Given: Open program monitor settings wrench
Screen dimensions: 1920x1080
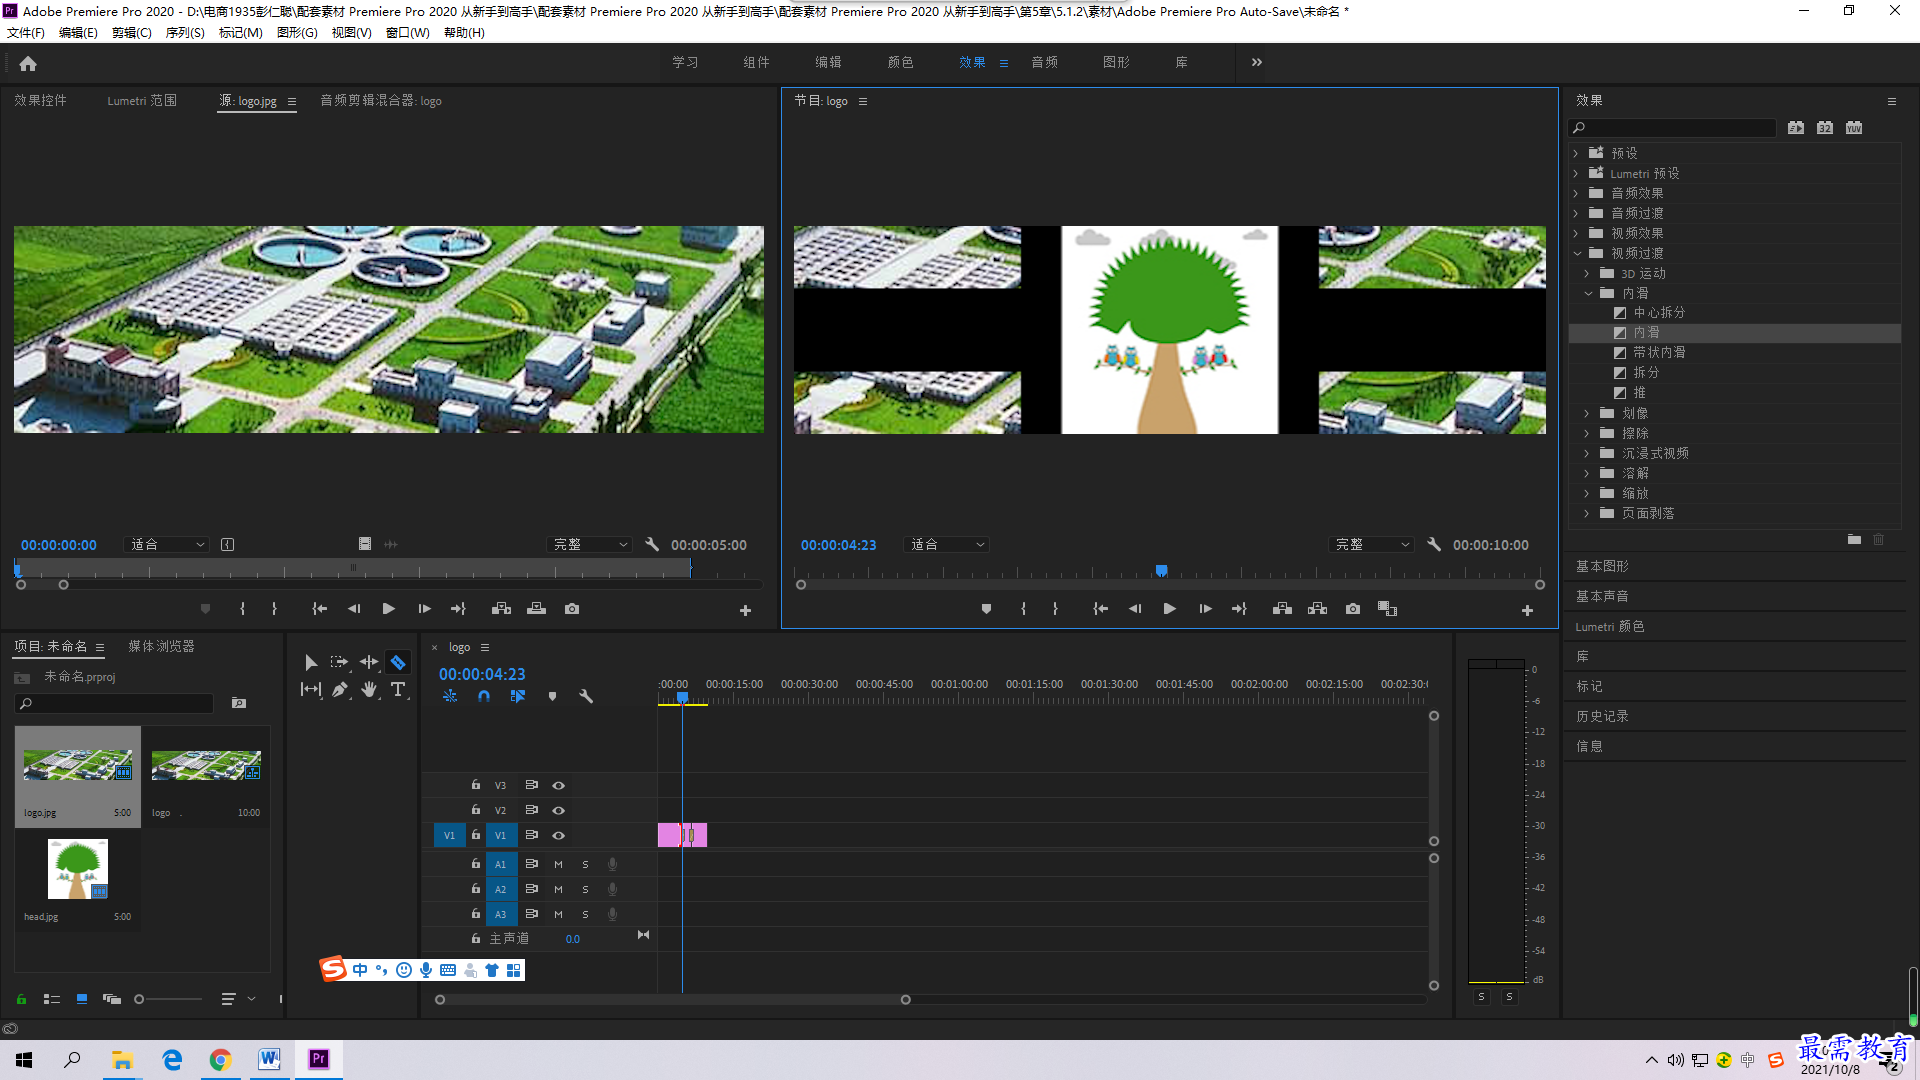Looking at the screenshot, I should [x=1434, y=544].
